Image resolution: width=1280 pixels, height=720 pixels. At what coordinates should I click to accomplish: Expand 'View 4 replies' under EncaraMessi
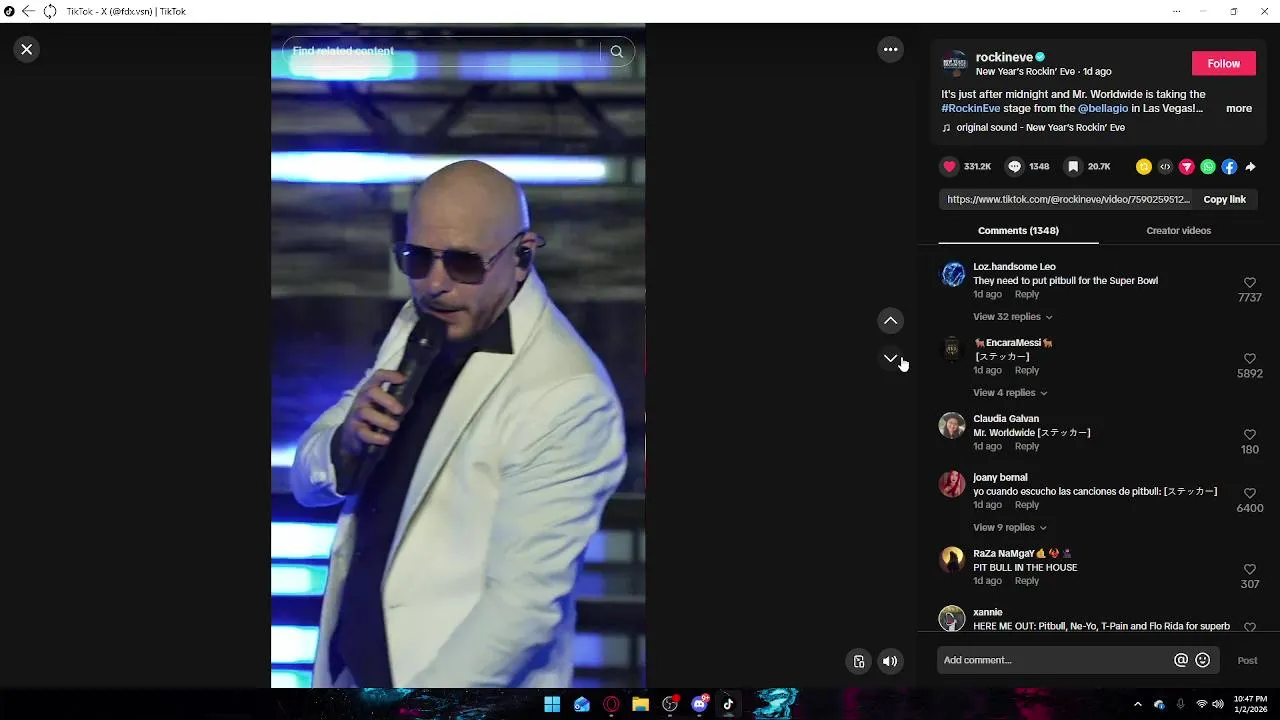(x=1010, y=393)
